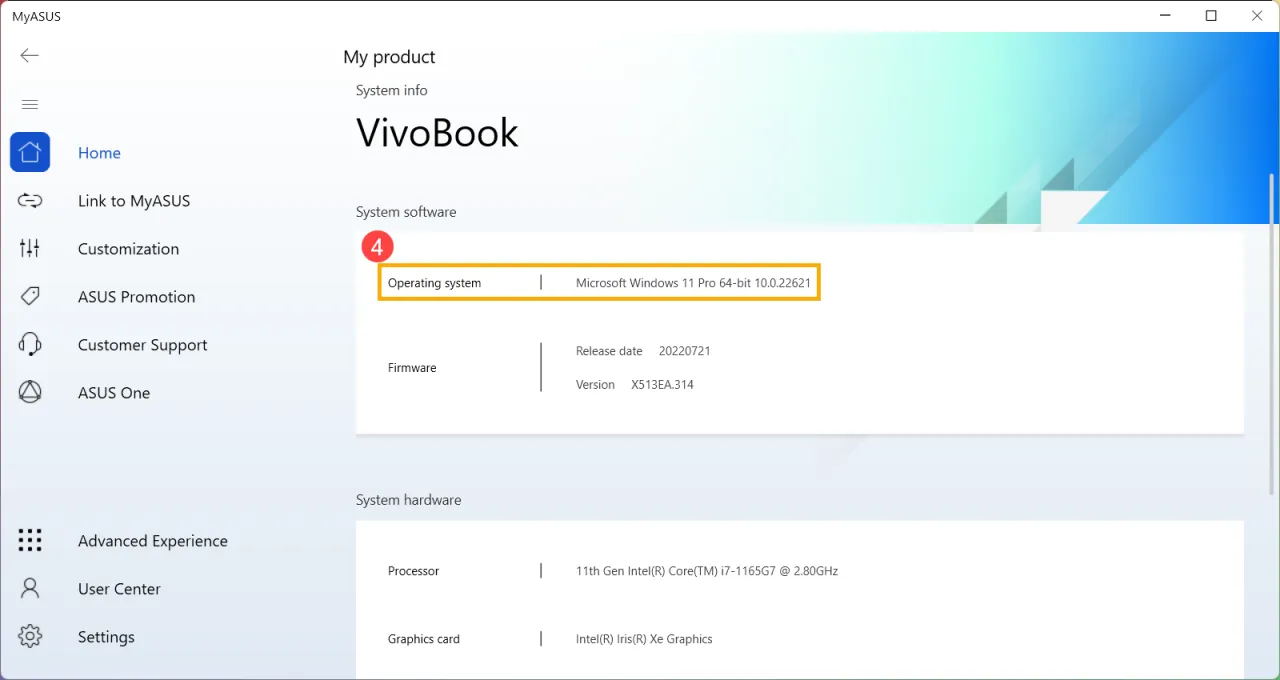Screen dimensions: 1280x680
Task: Click the 'System software' section heading
Action: pyautogui.click(x=406, y=212)
